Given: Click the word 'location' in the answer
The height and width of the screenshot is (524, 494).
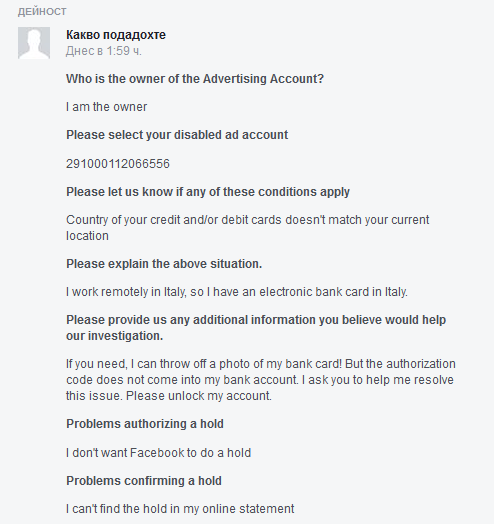Looking at the screenshot, I should click(87, 236).
